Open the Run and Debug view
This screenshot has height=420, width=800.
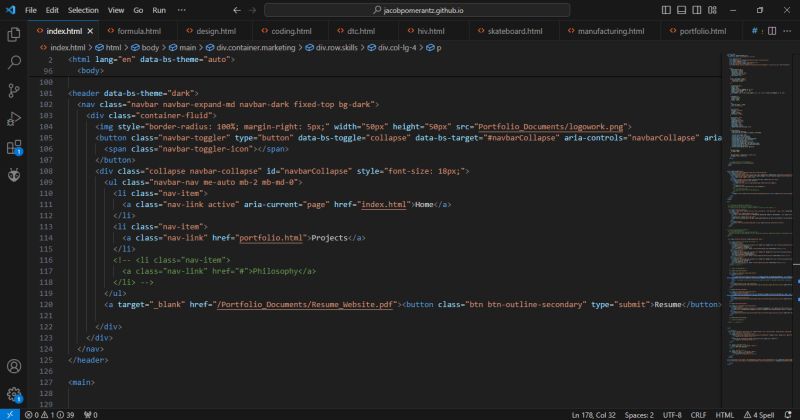(14, 119)
